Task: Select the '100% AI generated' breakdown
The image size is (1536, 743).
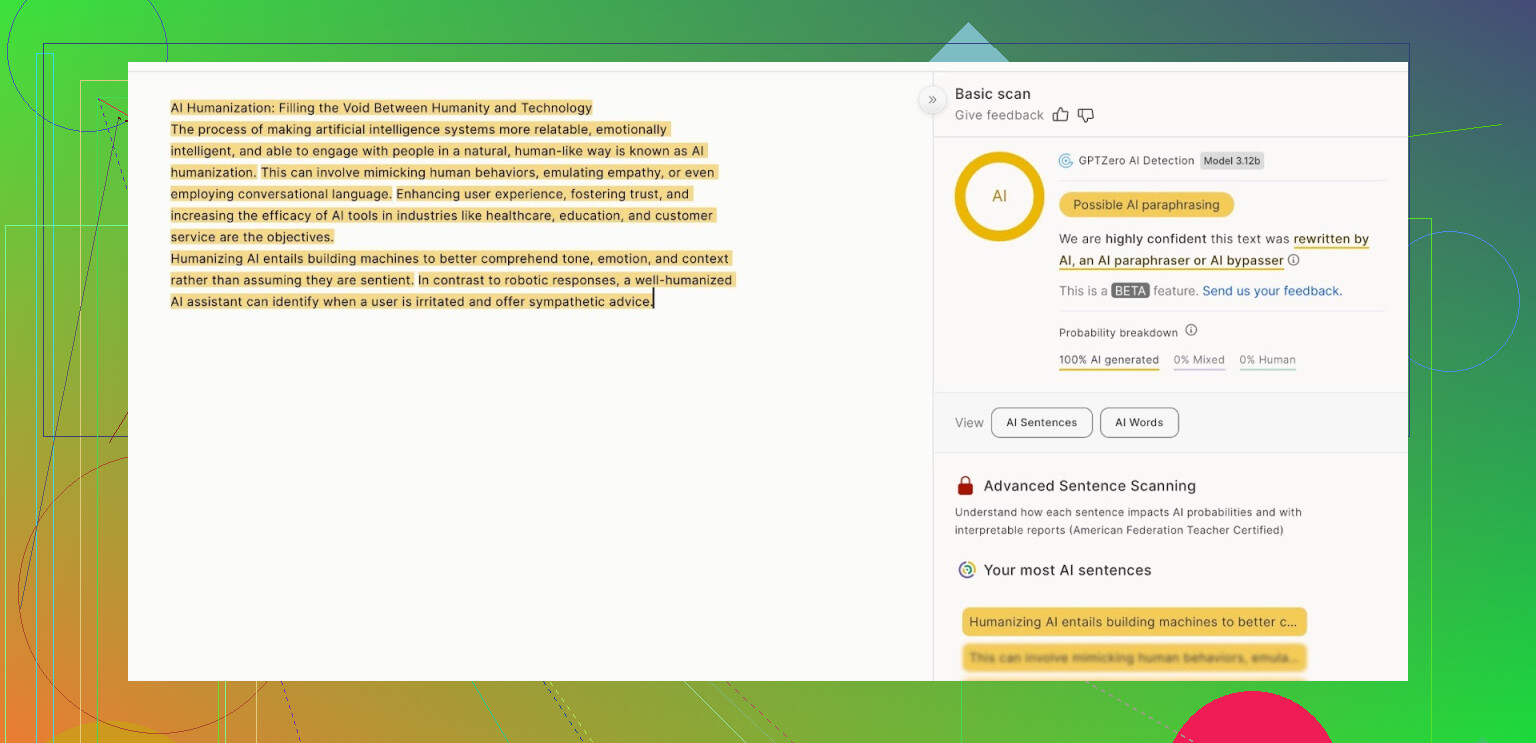Action: pyautogui.click(x=1108, y=360)
